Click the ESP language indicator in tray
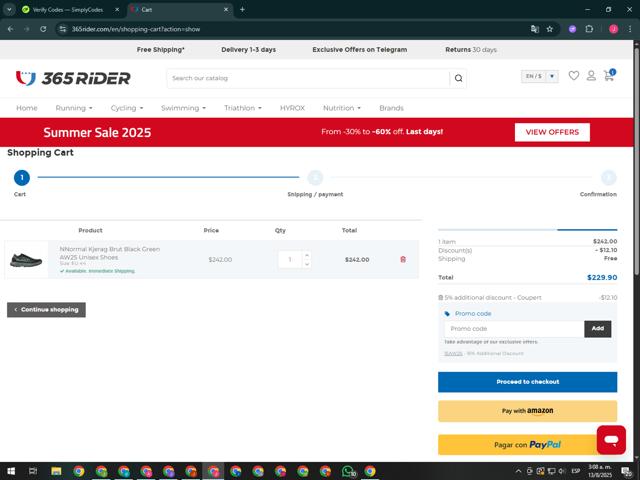 [x=576, y=471]
